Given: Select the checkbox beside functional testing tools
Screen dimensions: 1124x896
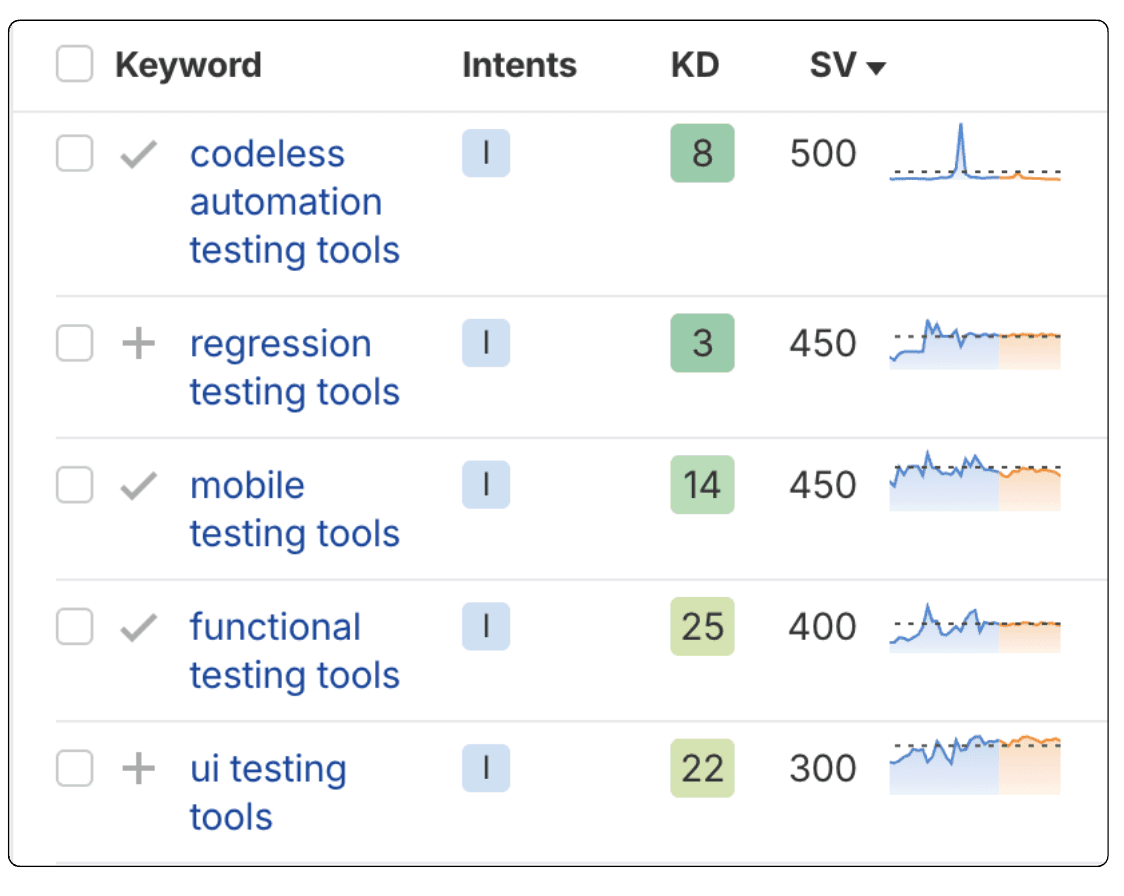Looking at the screenshot, I should tap(75, 627).
